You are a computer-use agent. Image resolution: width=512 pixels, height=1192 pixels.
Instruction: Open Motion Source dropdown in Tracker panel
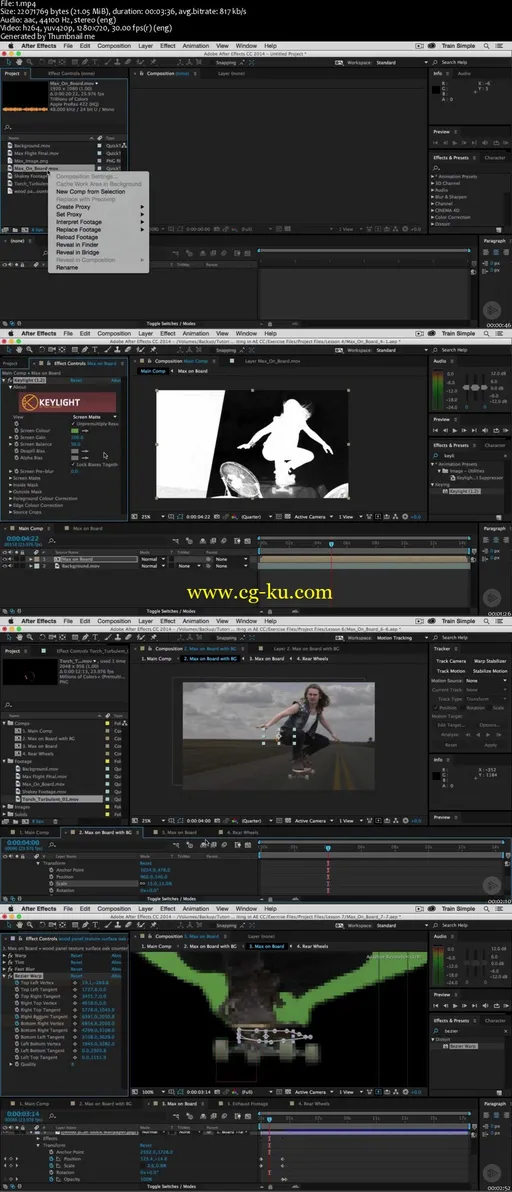tap(486, 680)
